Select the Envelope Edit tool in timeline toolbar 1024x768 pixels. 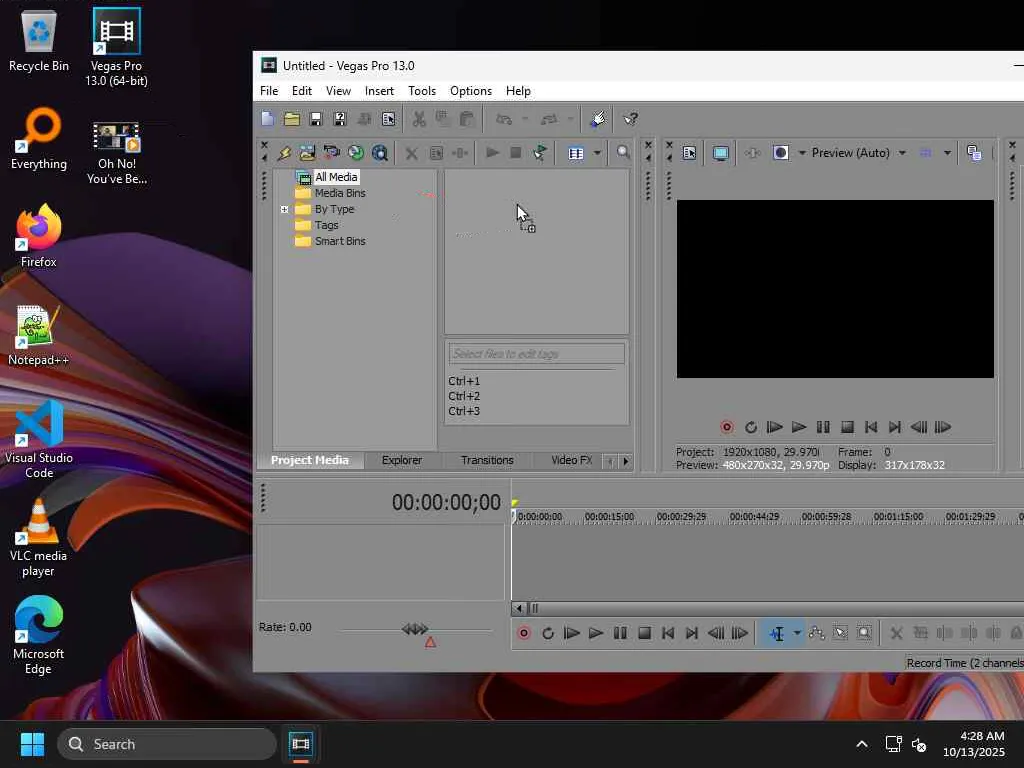(817, 633)
